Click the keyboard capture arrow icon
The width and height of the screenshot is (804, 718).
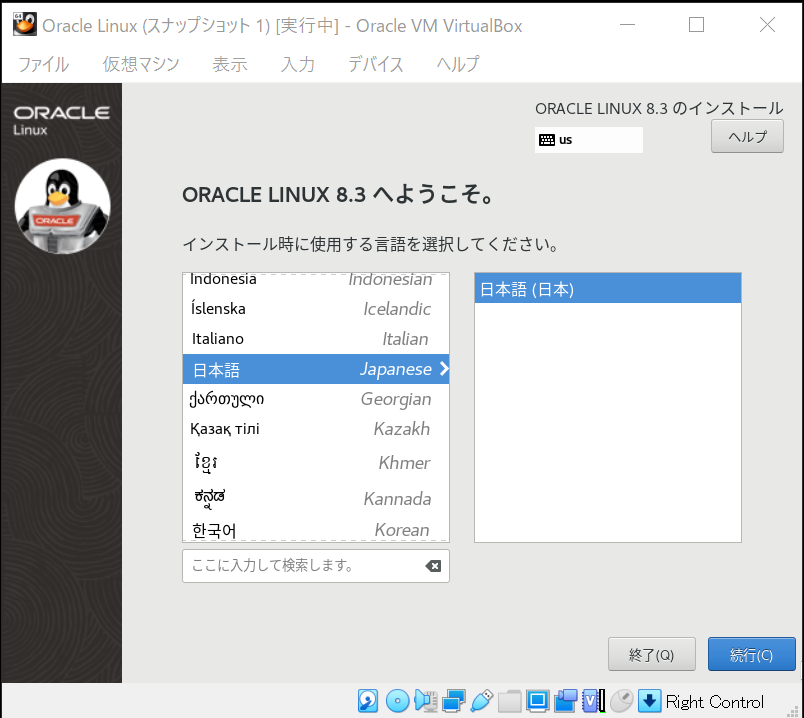pyautogui.click(x=650, y=701)
